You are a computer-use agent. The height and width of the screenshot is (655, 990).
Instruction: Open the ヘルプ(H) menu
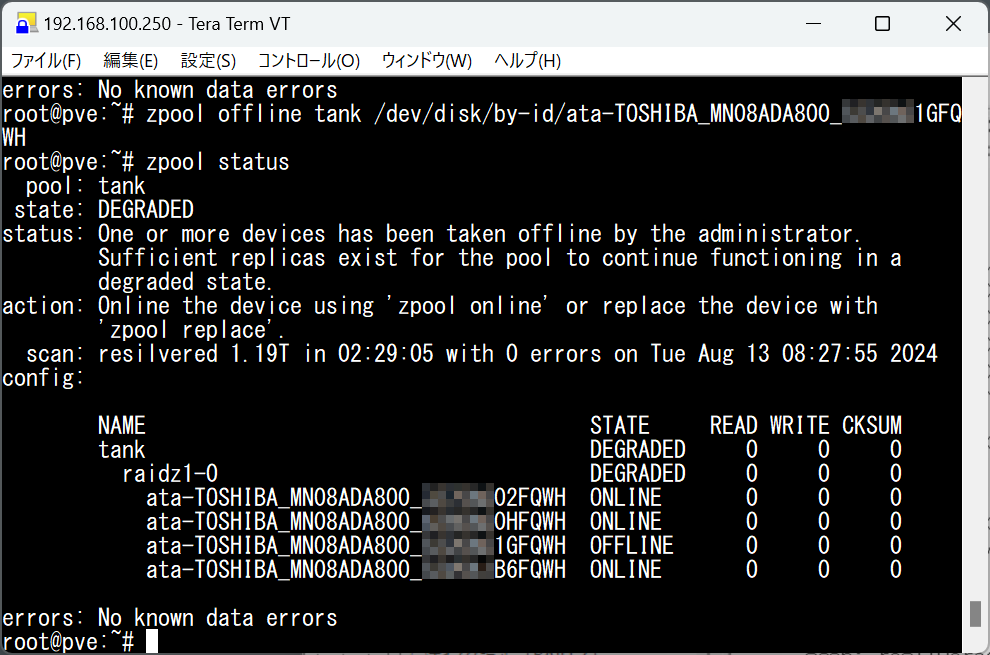click(x=527, y=61)
